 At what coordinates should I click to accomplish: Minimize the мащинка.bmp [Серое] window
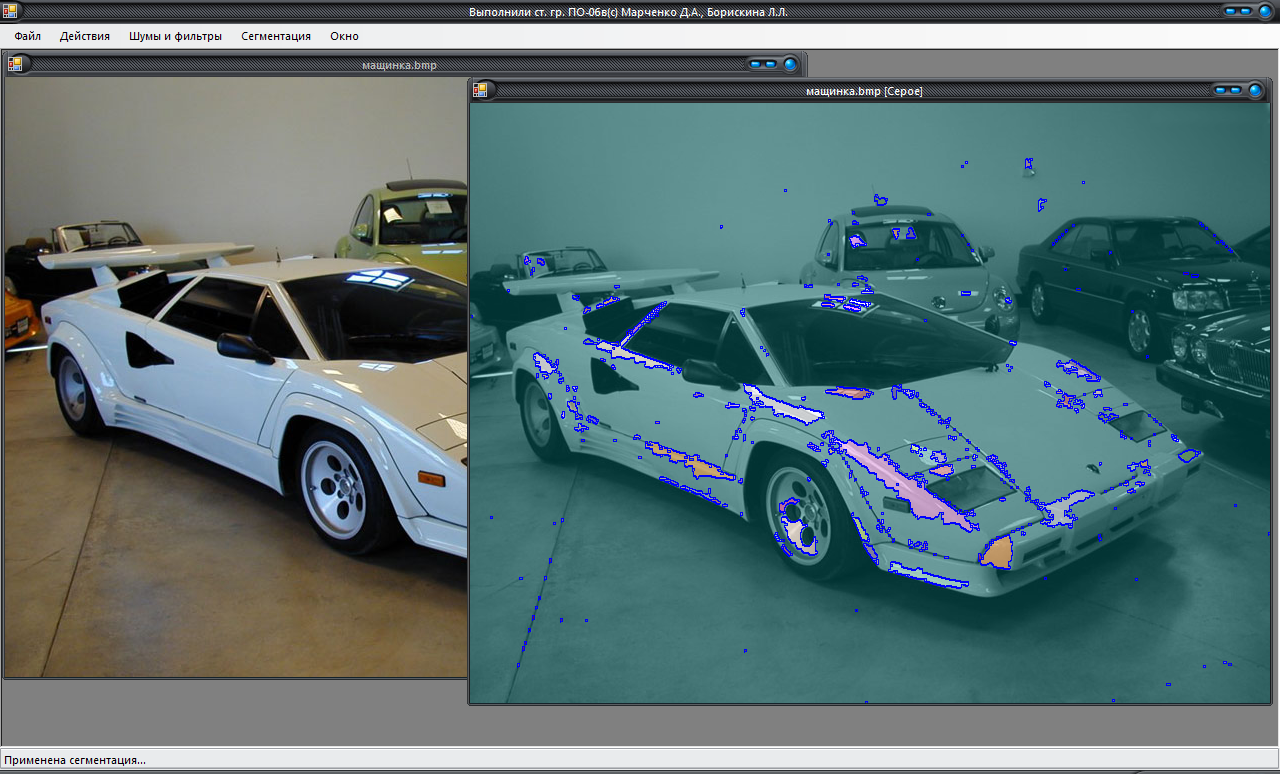(1222, 90)
